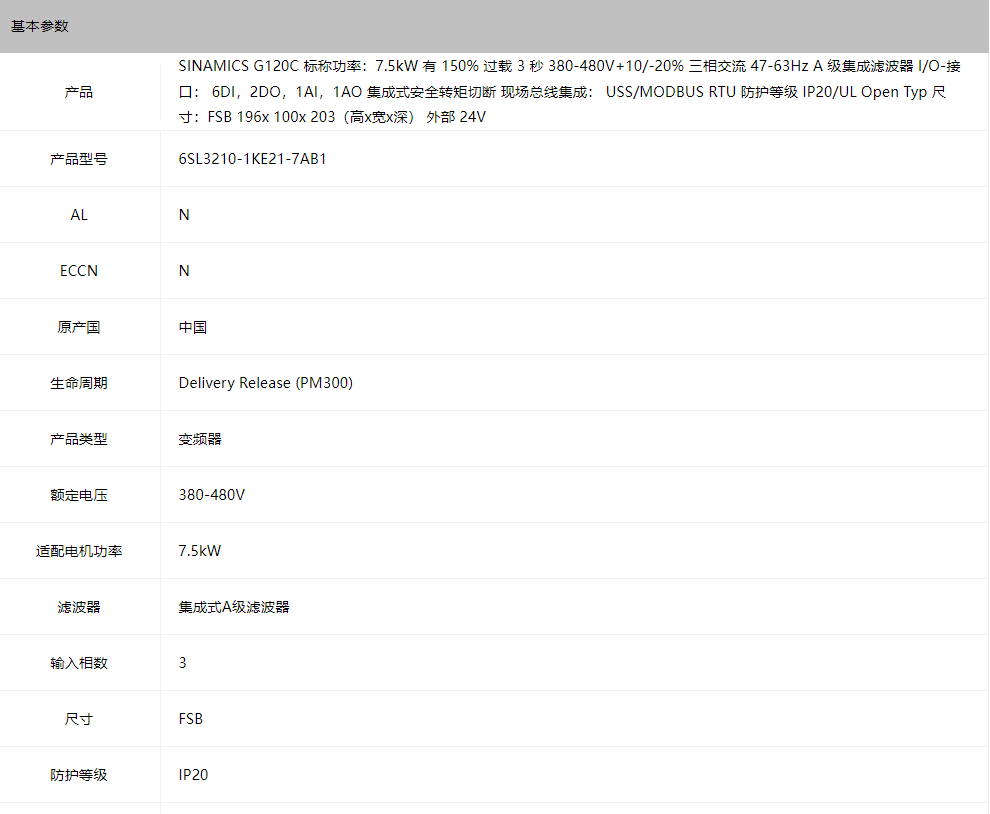
Task: Select the 防护等级 label
Action: coord(79,775)
